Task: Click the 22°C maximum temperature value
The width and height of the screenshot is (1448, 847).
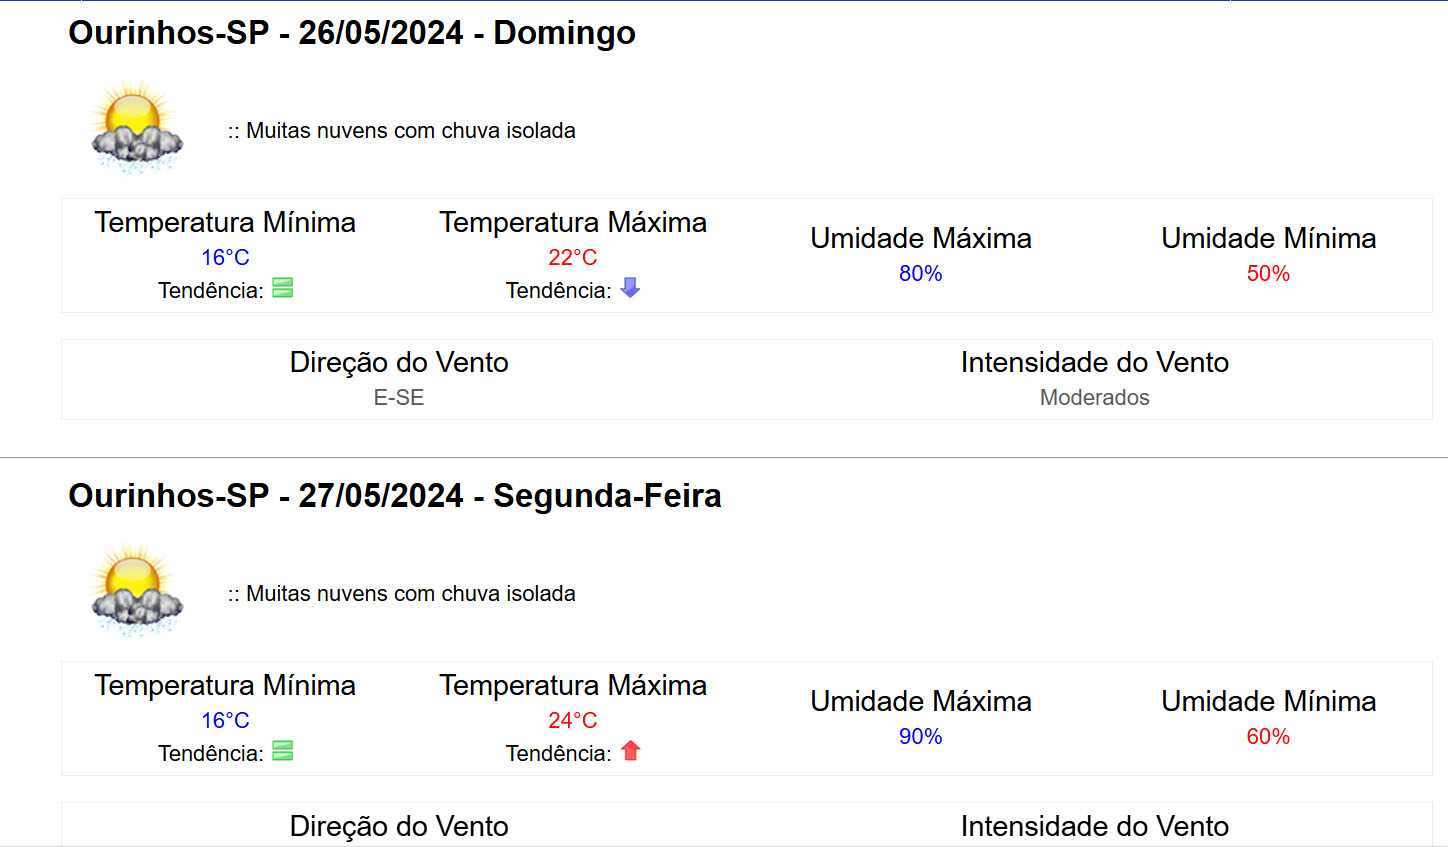Action: click(x=572, y=258)
